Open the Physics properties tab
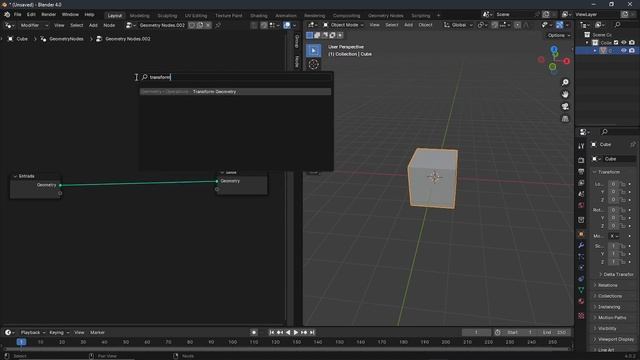The width and height of the screenshot is (640, 360). (x=581, y=267)
